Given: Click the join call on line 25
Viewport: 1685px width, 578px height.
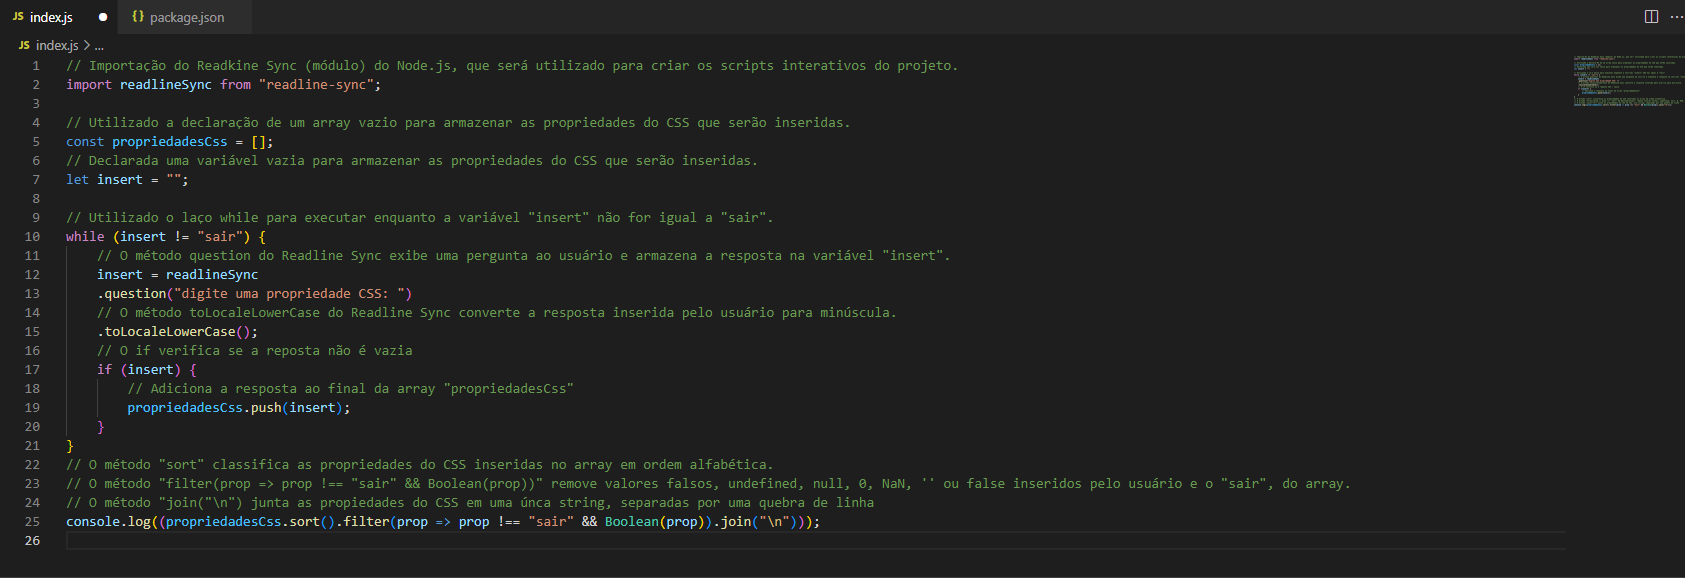Looking at the screenshot, I should [x=735, y=522].
